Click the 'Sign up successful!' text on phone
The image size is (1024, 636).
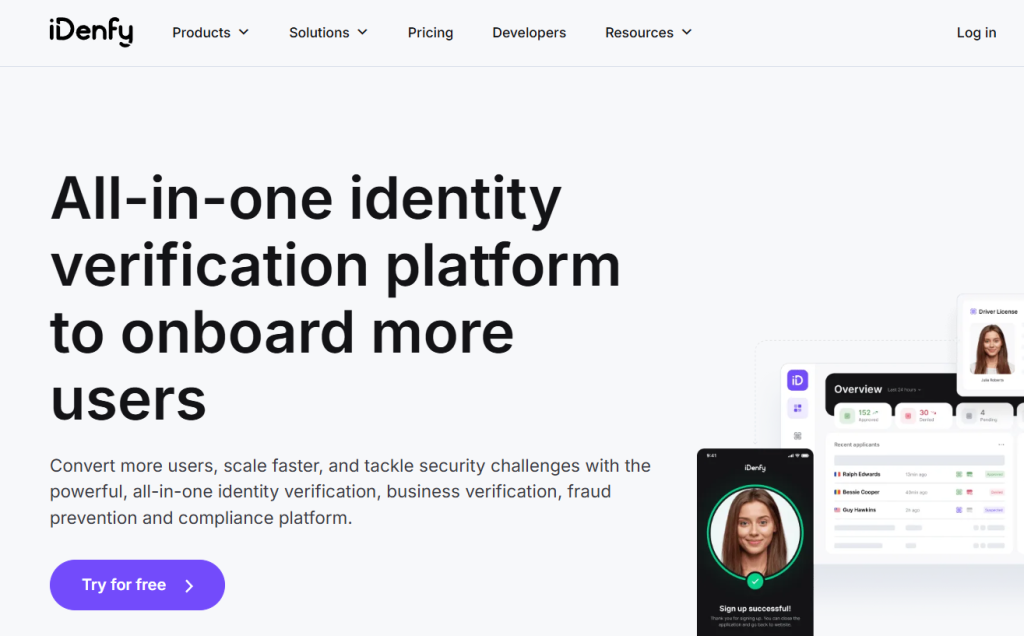pyautogui.click(x=755, y=609)
